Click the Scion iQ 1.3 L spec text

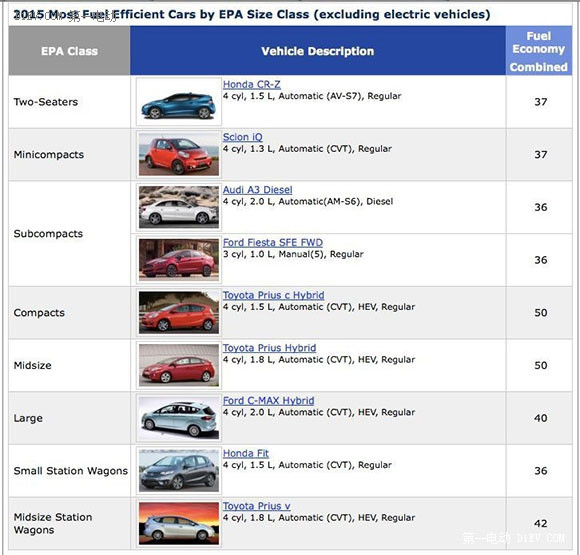(307, 149)
